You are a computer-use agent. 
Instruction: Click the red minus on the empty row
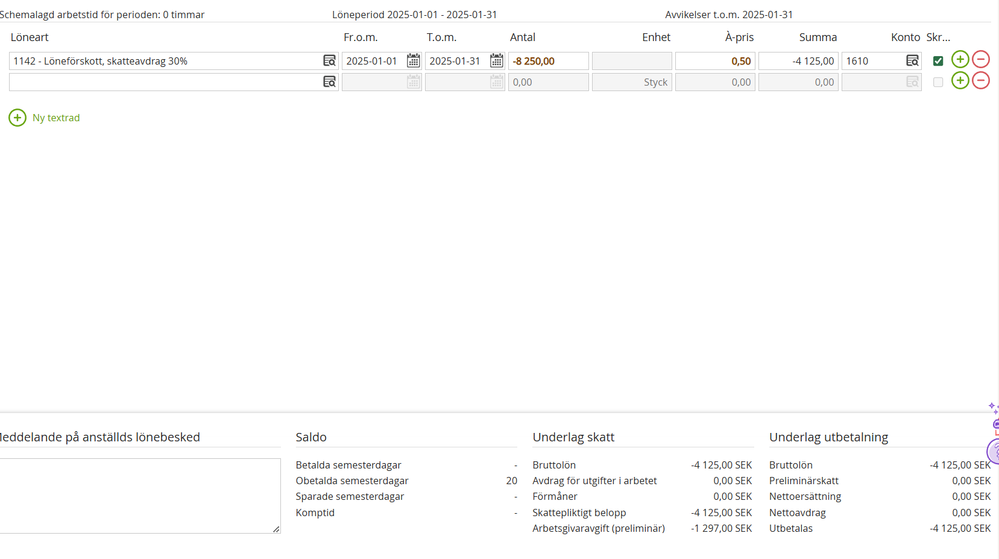pyautogui.click(x=981, y=81)
